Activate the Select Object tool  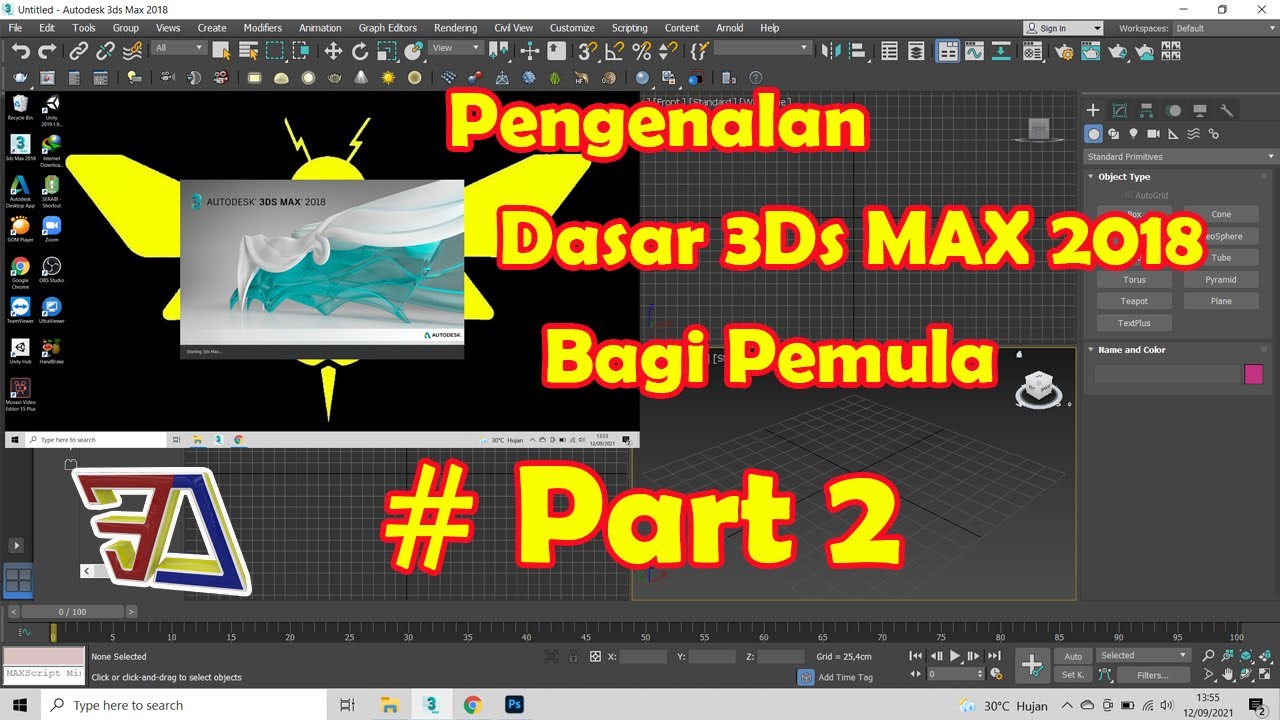222,50
